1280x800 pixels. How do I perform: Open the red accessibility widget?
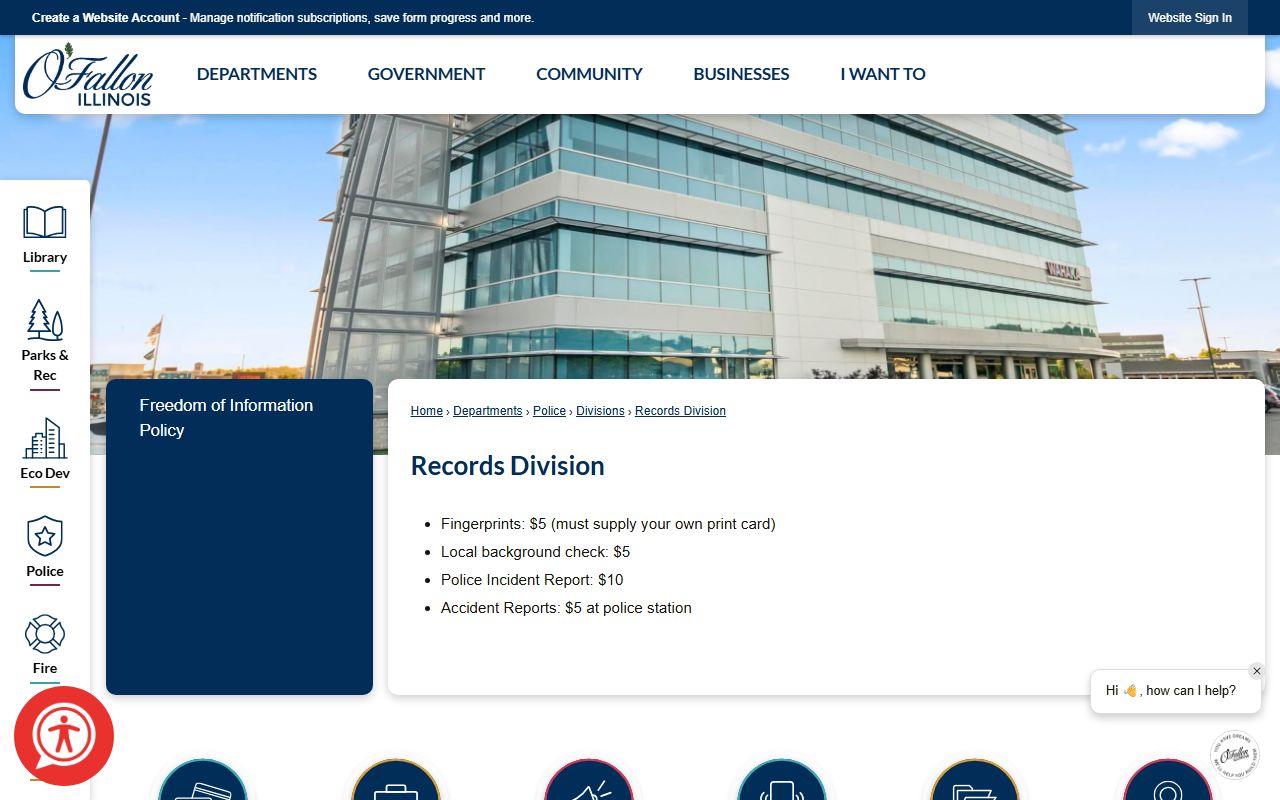(64, 736)
